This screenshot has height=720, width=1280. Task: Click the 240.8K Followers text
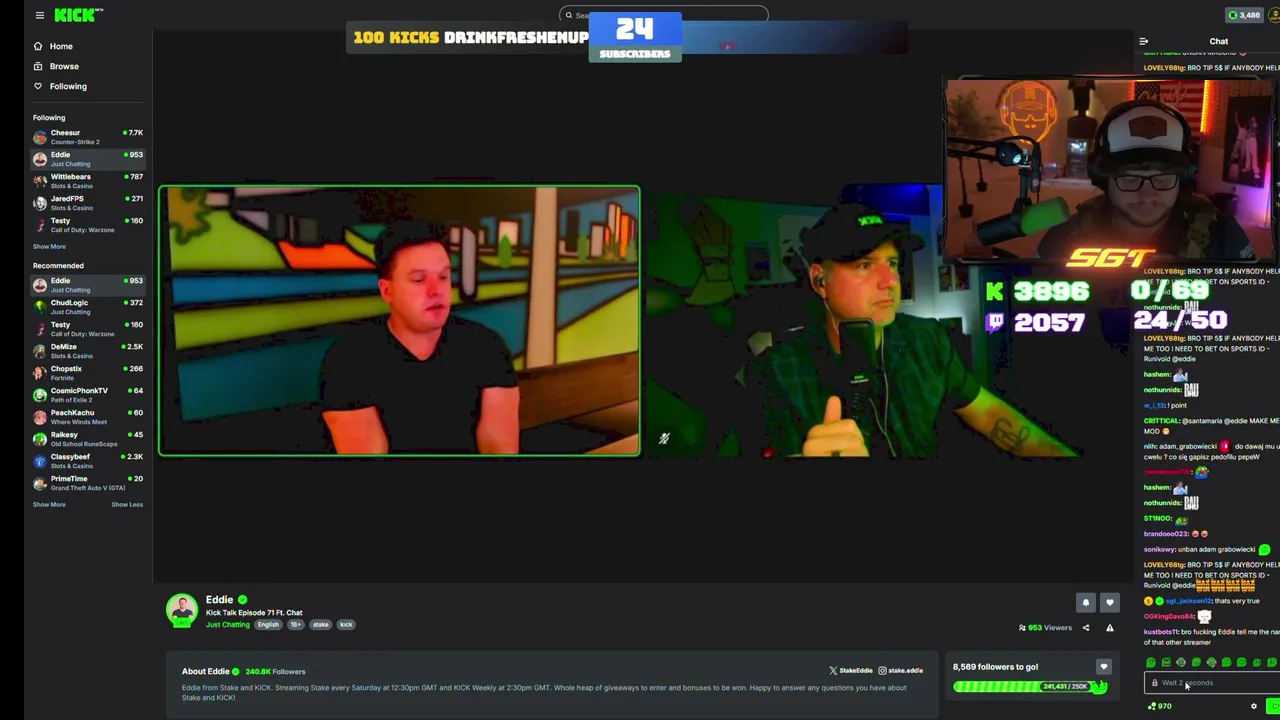[x=275, y=672]
